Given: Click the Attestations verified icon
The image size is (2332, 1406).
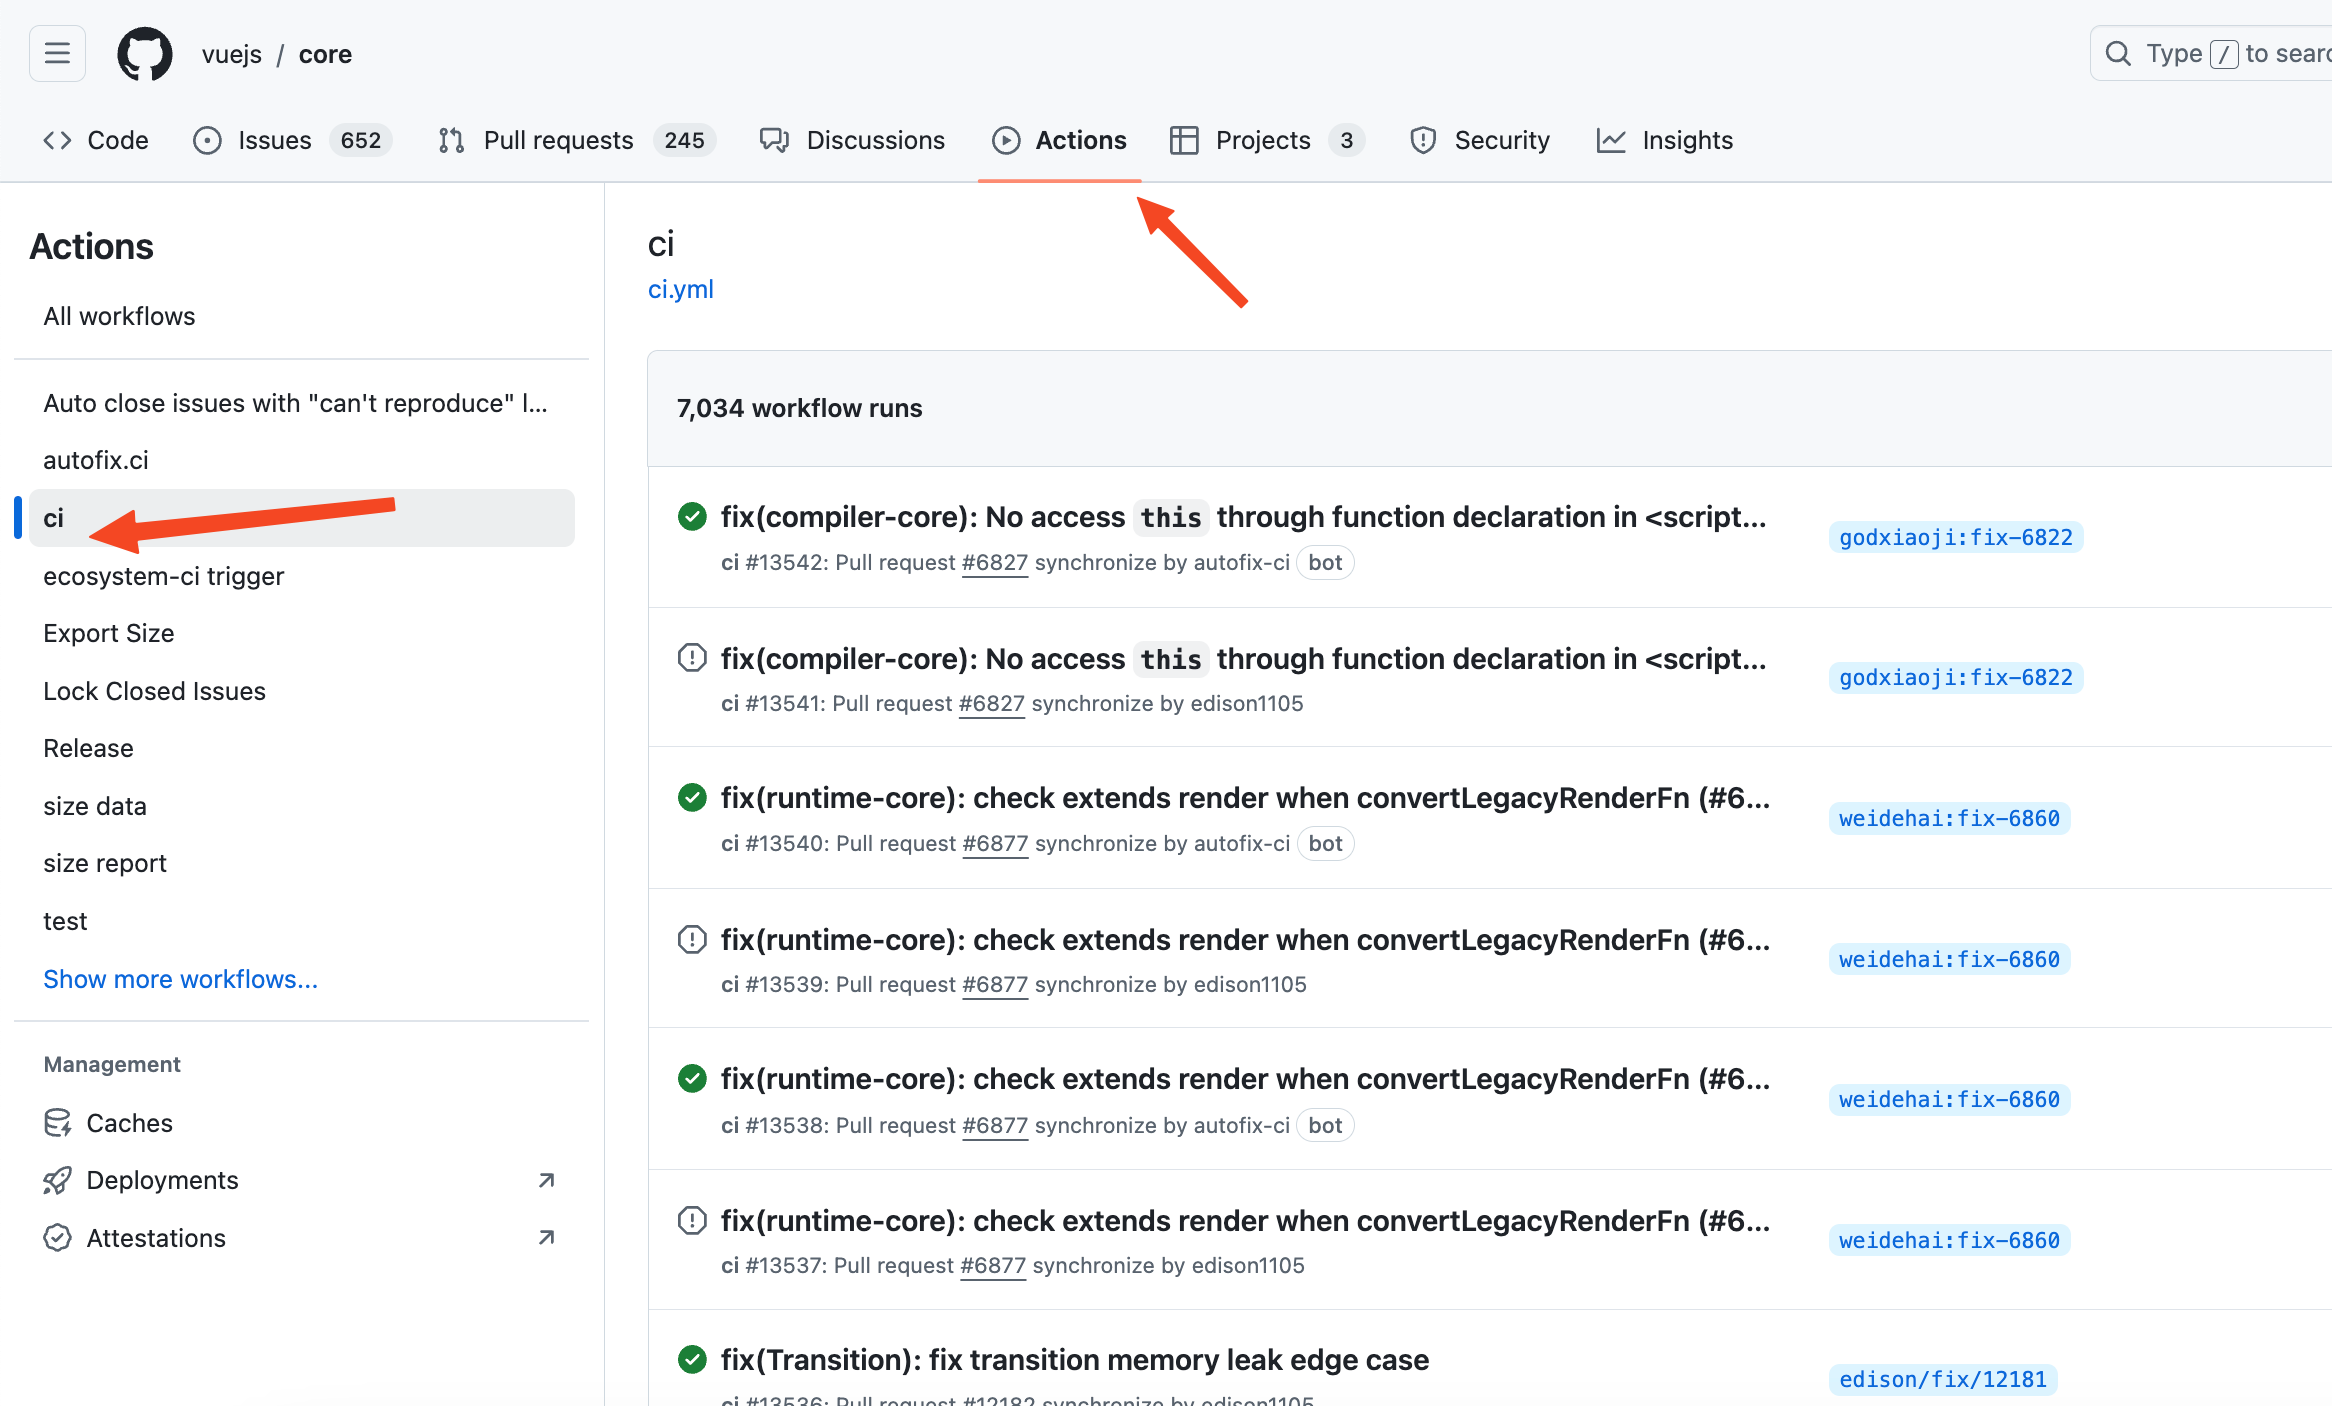Looking at the screenshot, I should (57, 1238).
